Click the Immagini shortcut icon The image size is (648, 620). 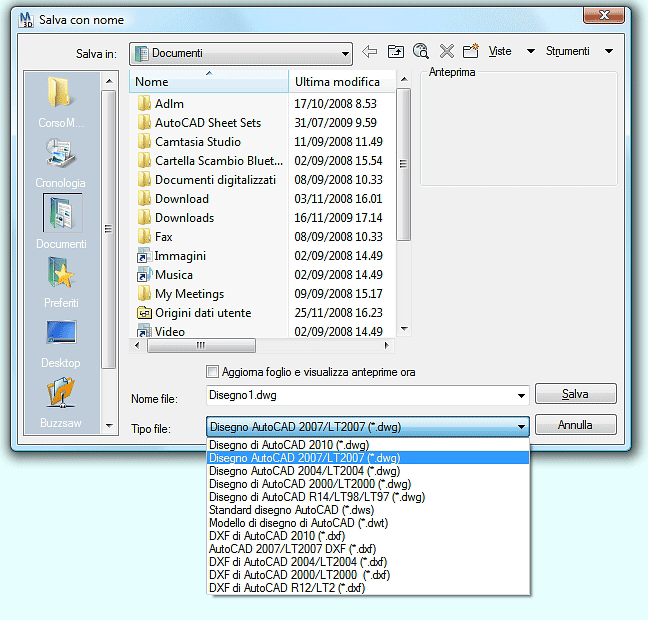click(144, 255)
